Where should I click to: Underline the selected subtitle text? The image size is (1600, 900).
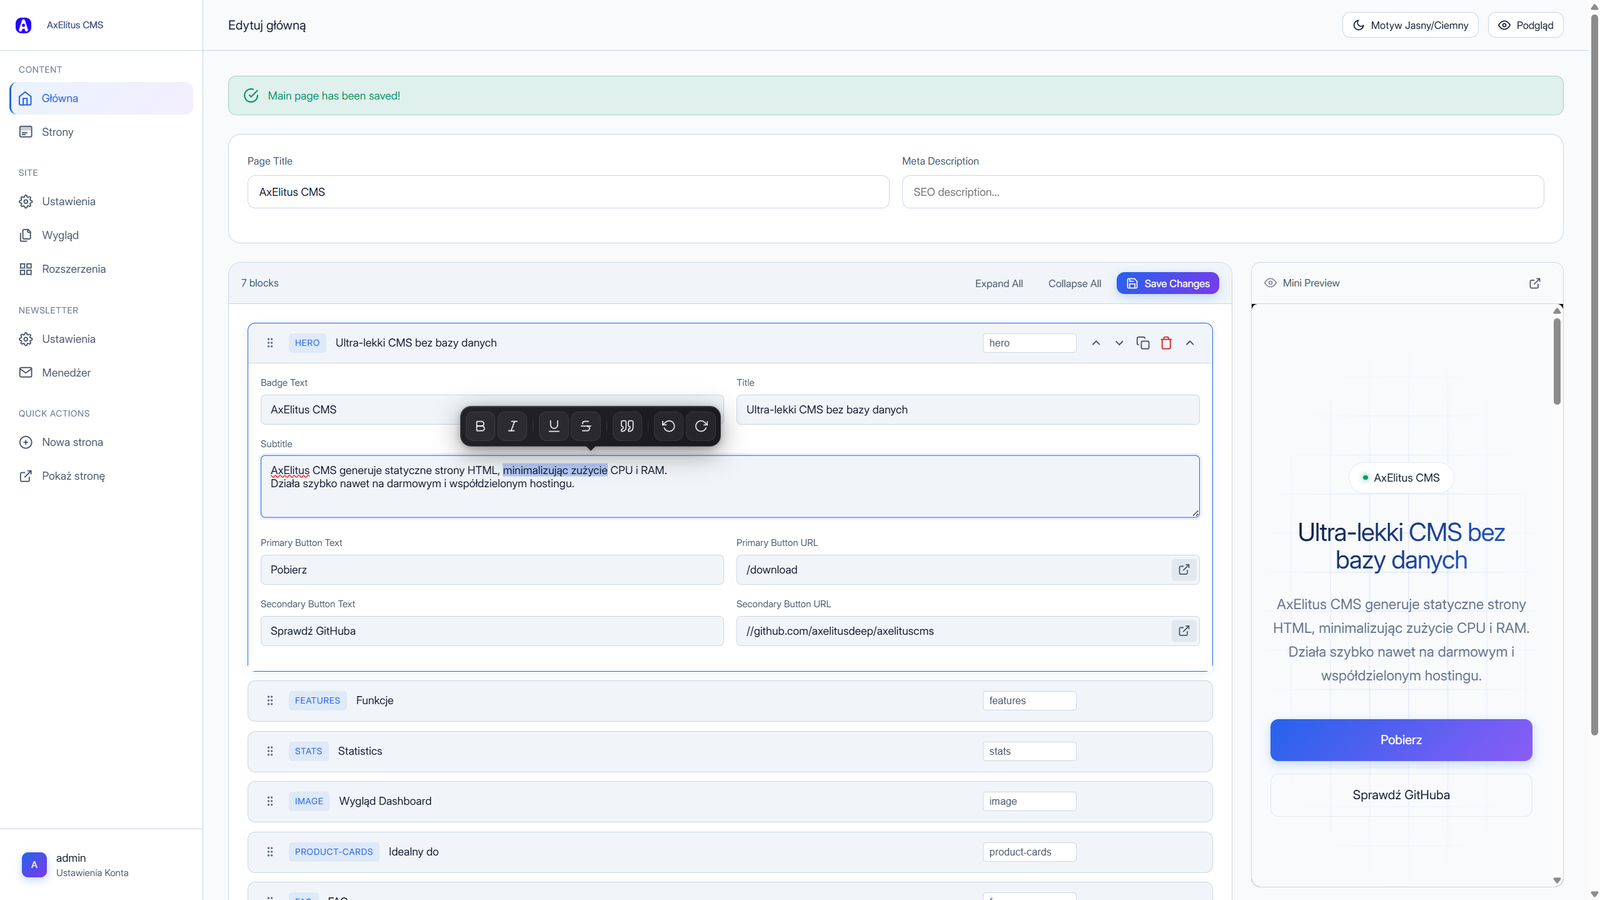(x=553, y=426)
